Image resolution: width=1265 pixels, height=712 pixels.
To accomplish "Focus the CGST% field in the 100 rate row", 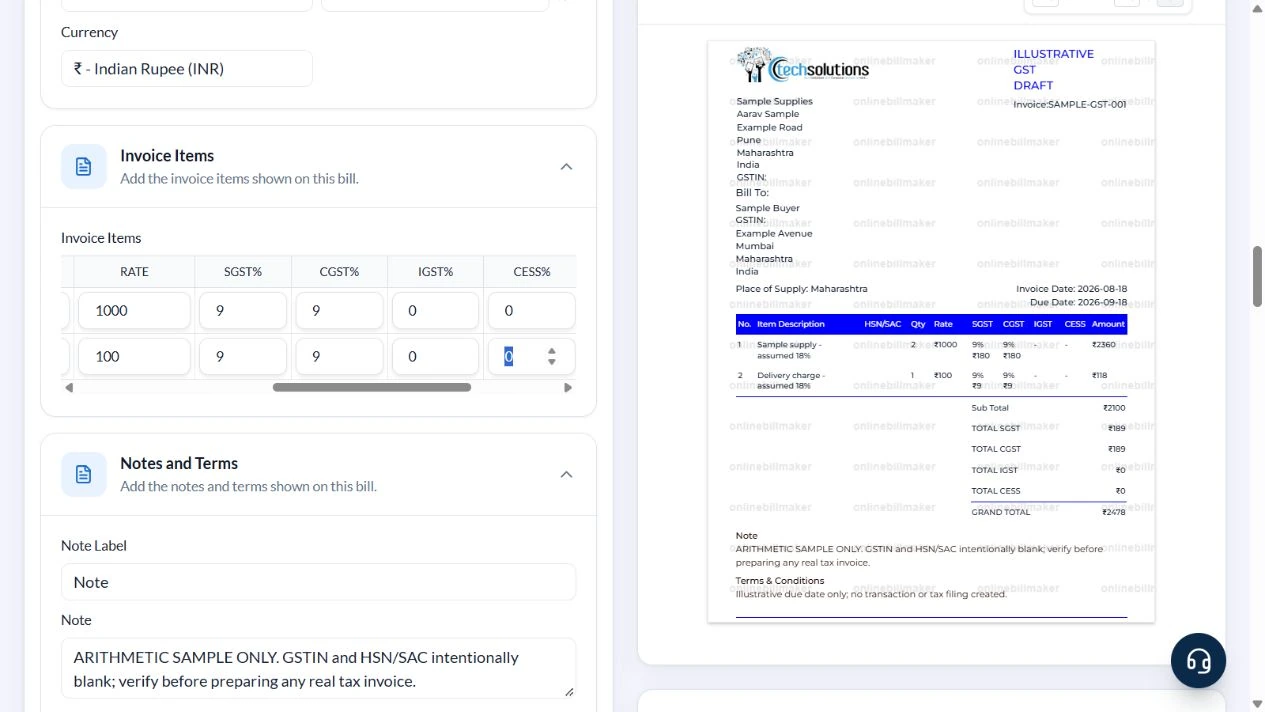I will [x=339, y=356].
